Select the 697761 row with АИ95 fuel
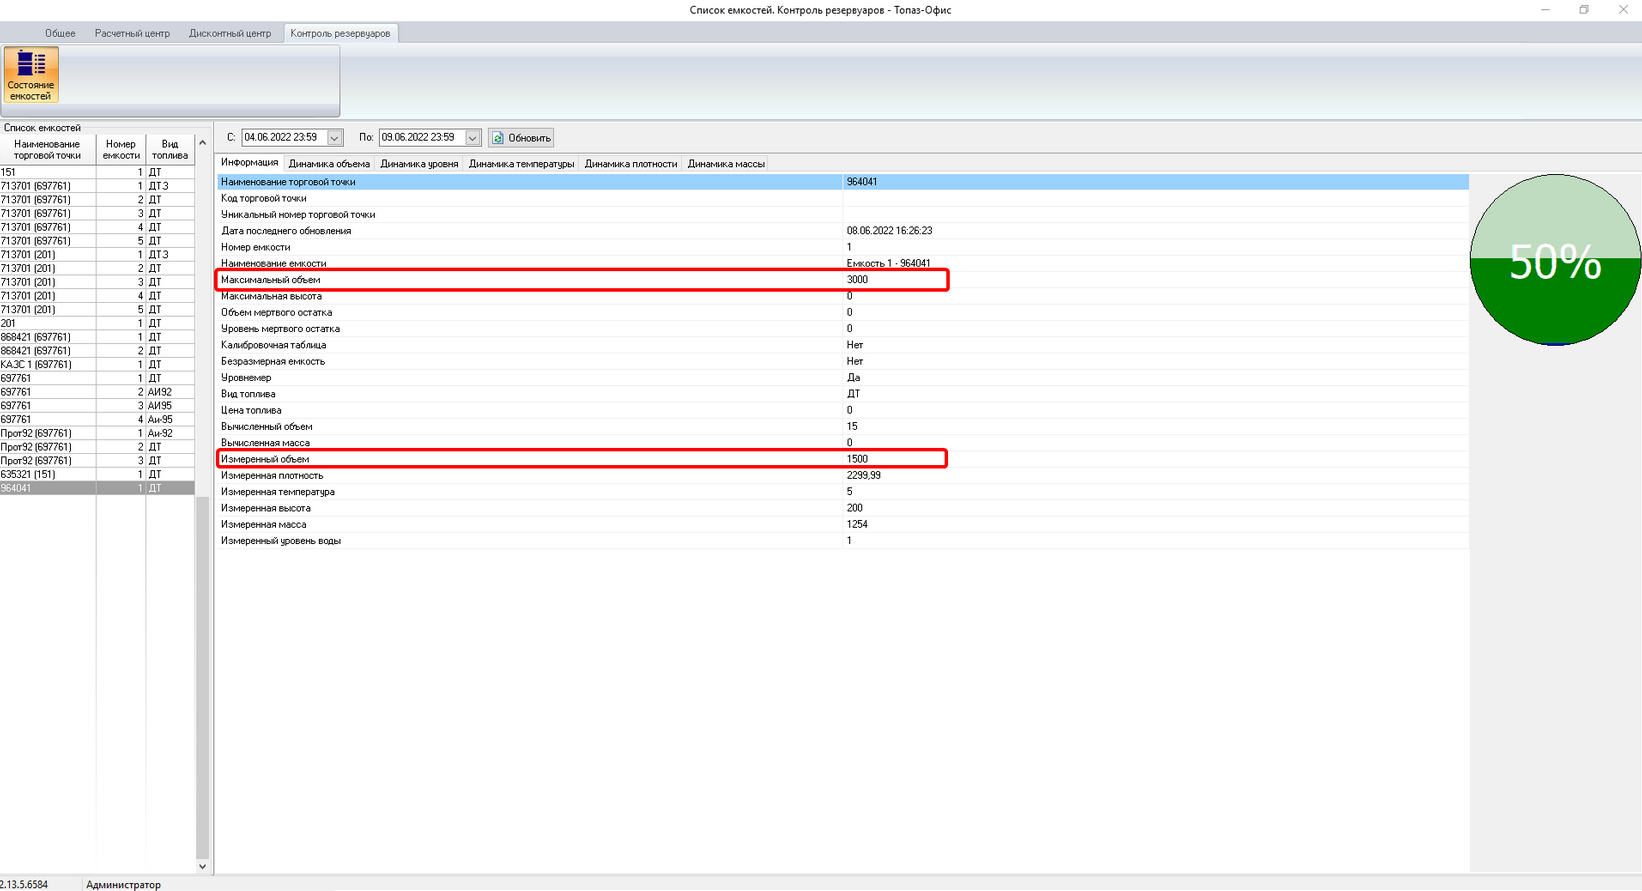Screen dimensions: 1642x891 (97, 406)
